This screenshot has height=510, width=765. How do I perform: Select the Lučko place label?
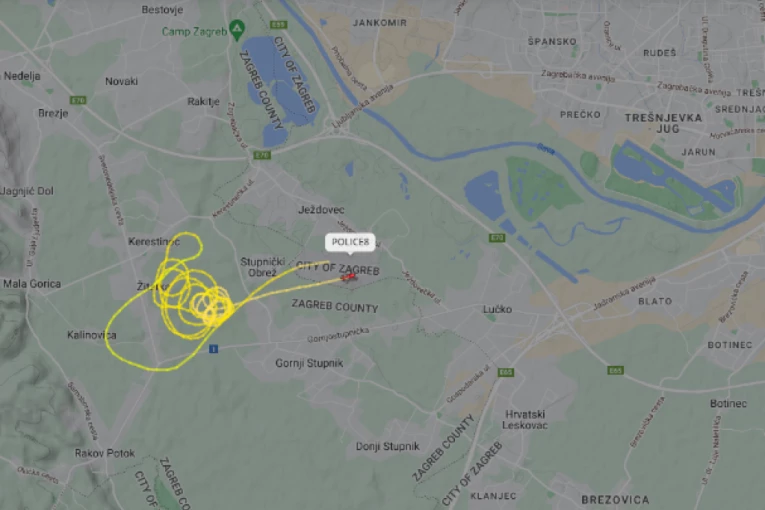point(497,309)
